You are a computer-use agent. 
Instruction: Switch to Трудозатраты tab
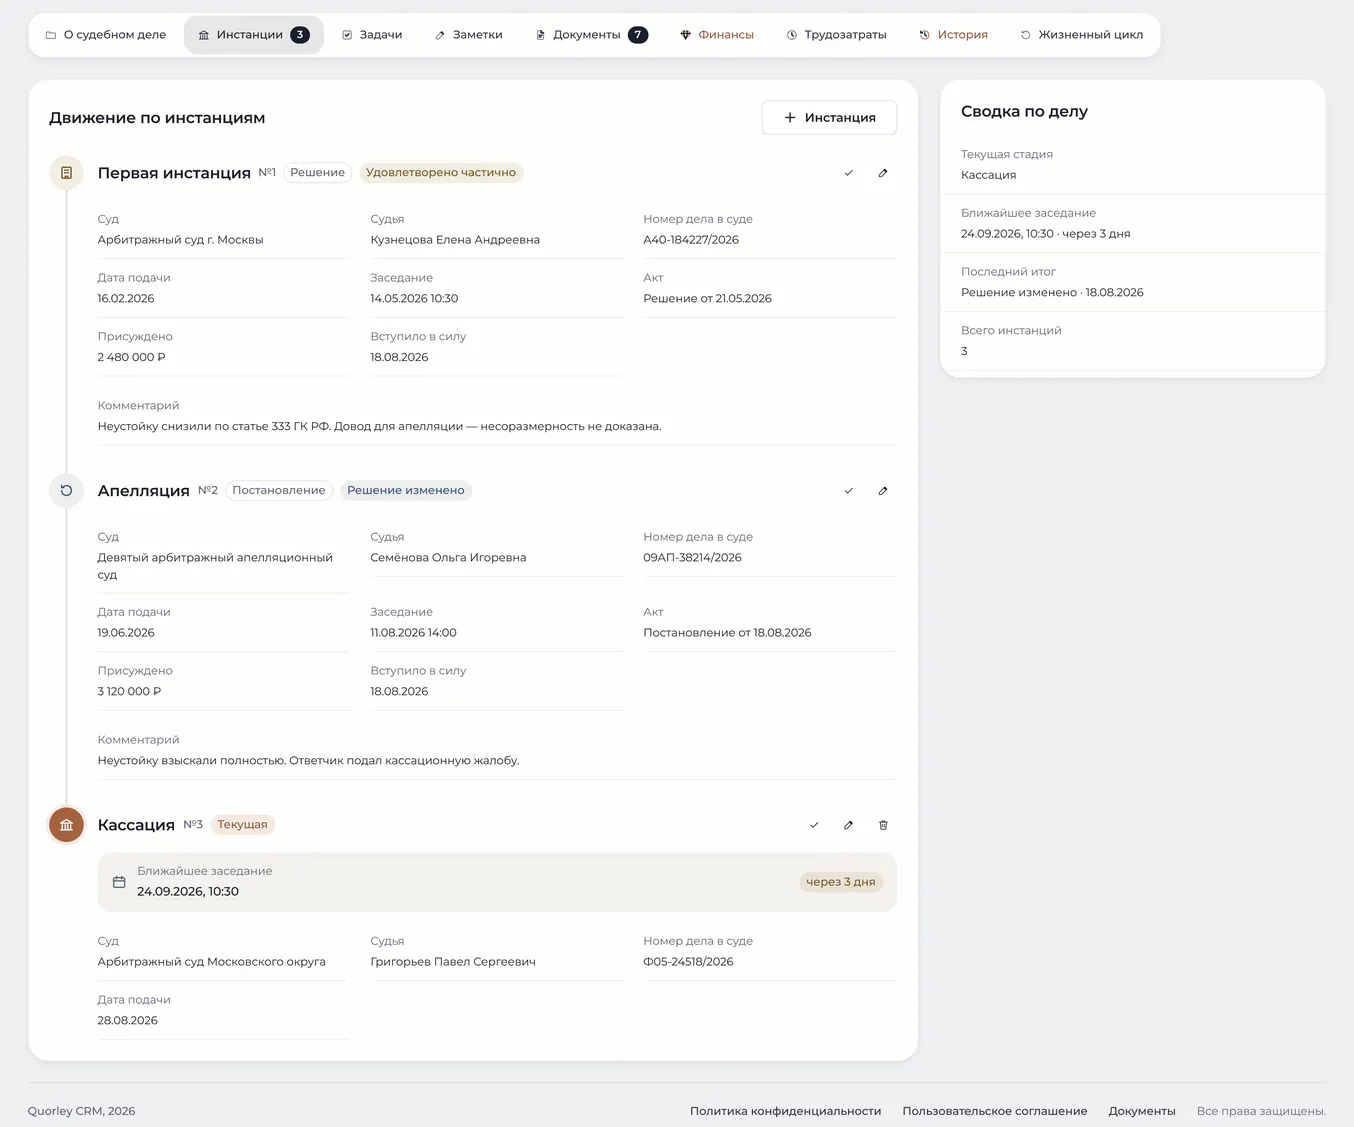tap(837, 35)
